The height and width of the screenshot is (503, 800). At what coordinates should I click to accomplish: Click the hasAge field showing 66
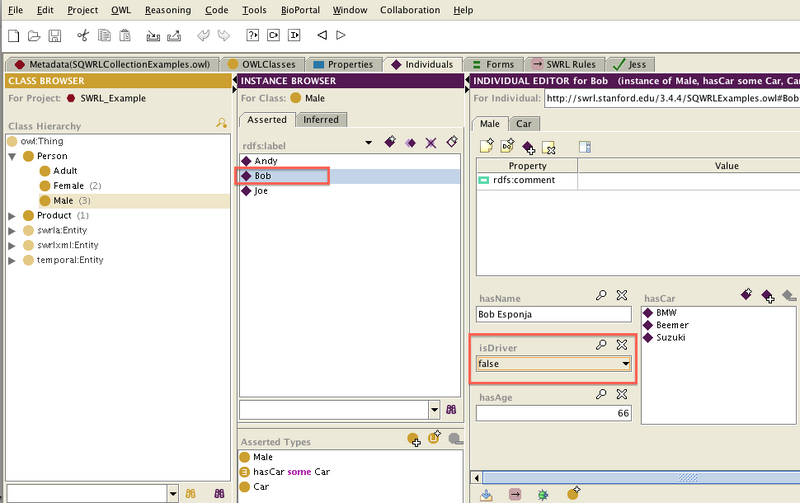(x=554, y=413)
